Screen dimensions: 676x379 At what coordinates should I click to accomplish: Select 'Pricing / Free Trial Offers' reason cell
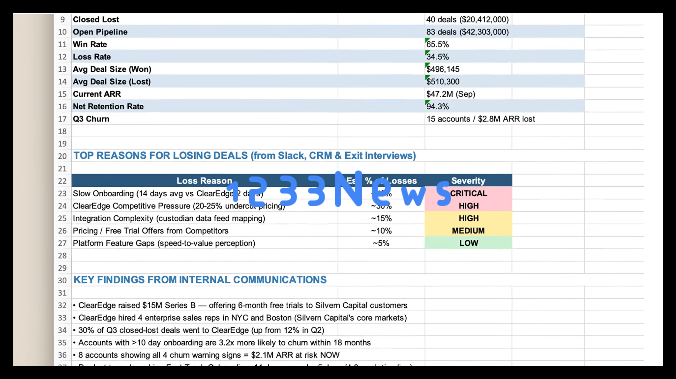205,231
